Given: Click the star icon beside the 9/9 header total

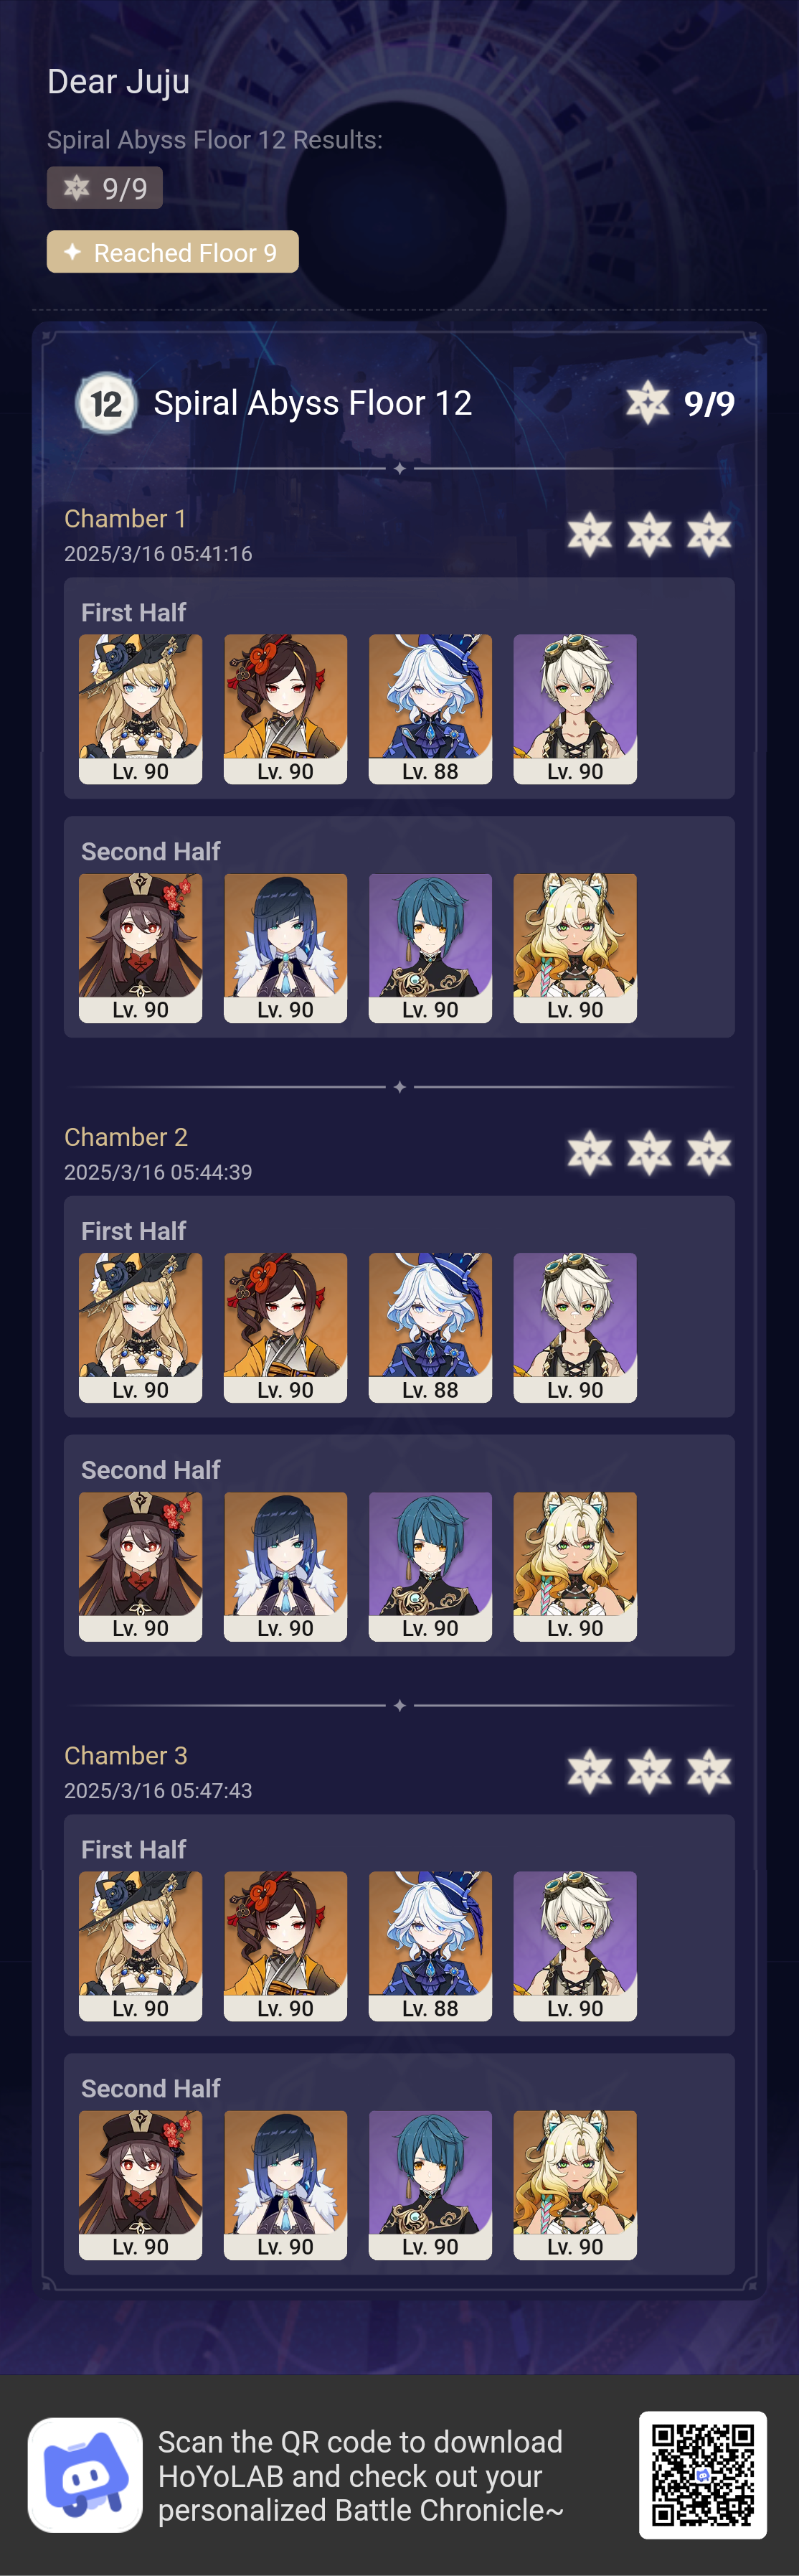Looking at the screenshot, I should tap(648, 403).
